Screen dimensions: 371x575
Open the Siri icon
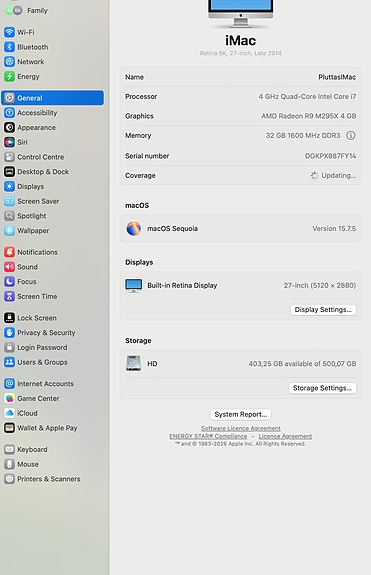click(x=10, y=142)
